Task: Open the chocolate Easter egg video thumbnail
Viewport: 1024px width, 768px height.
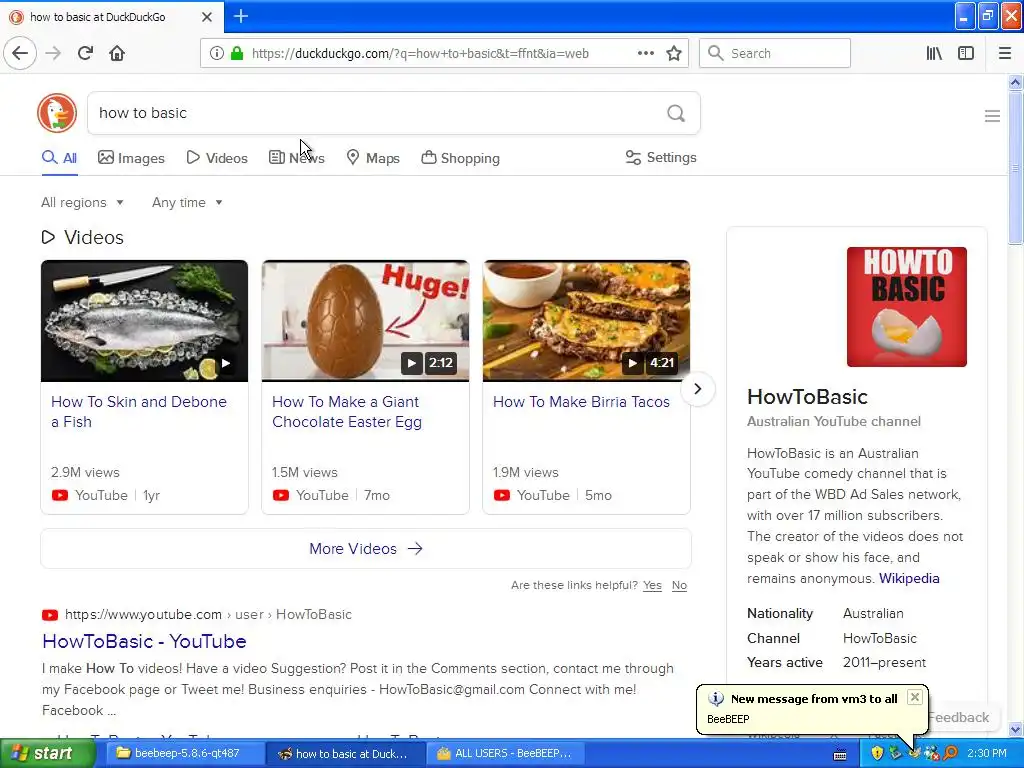Action: coord(365,321)
